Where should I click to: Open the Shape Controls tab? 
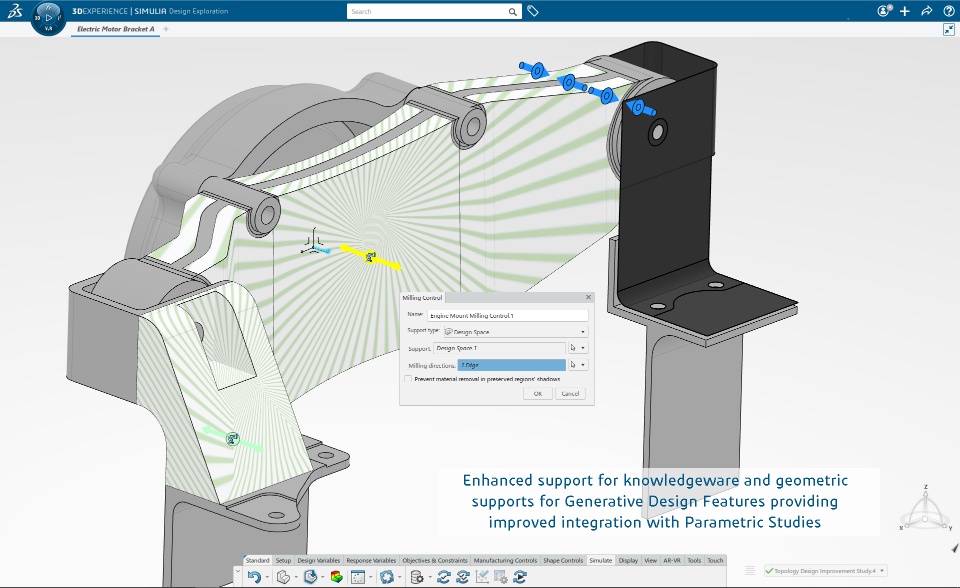[563, 560]
